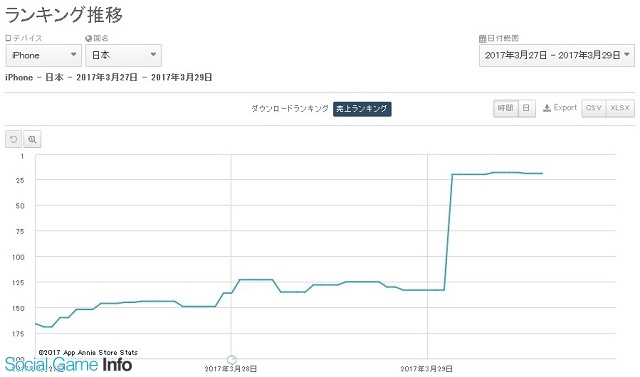
Task: Click the calendar icon beside date range label
Action: [482, 38]
